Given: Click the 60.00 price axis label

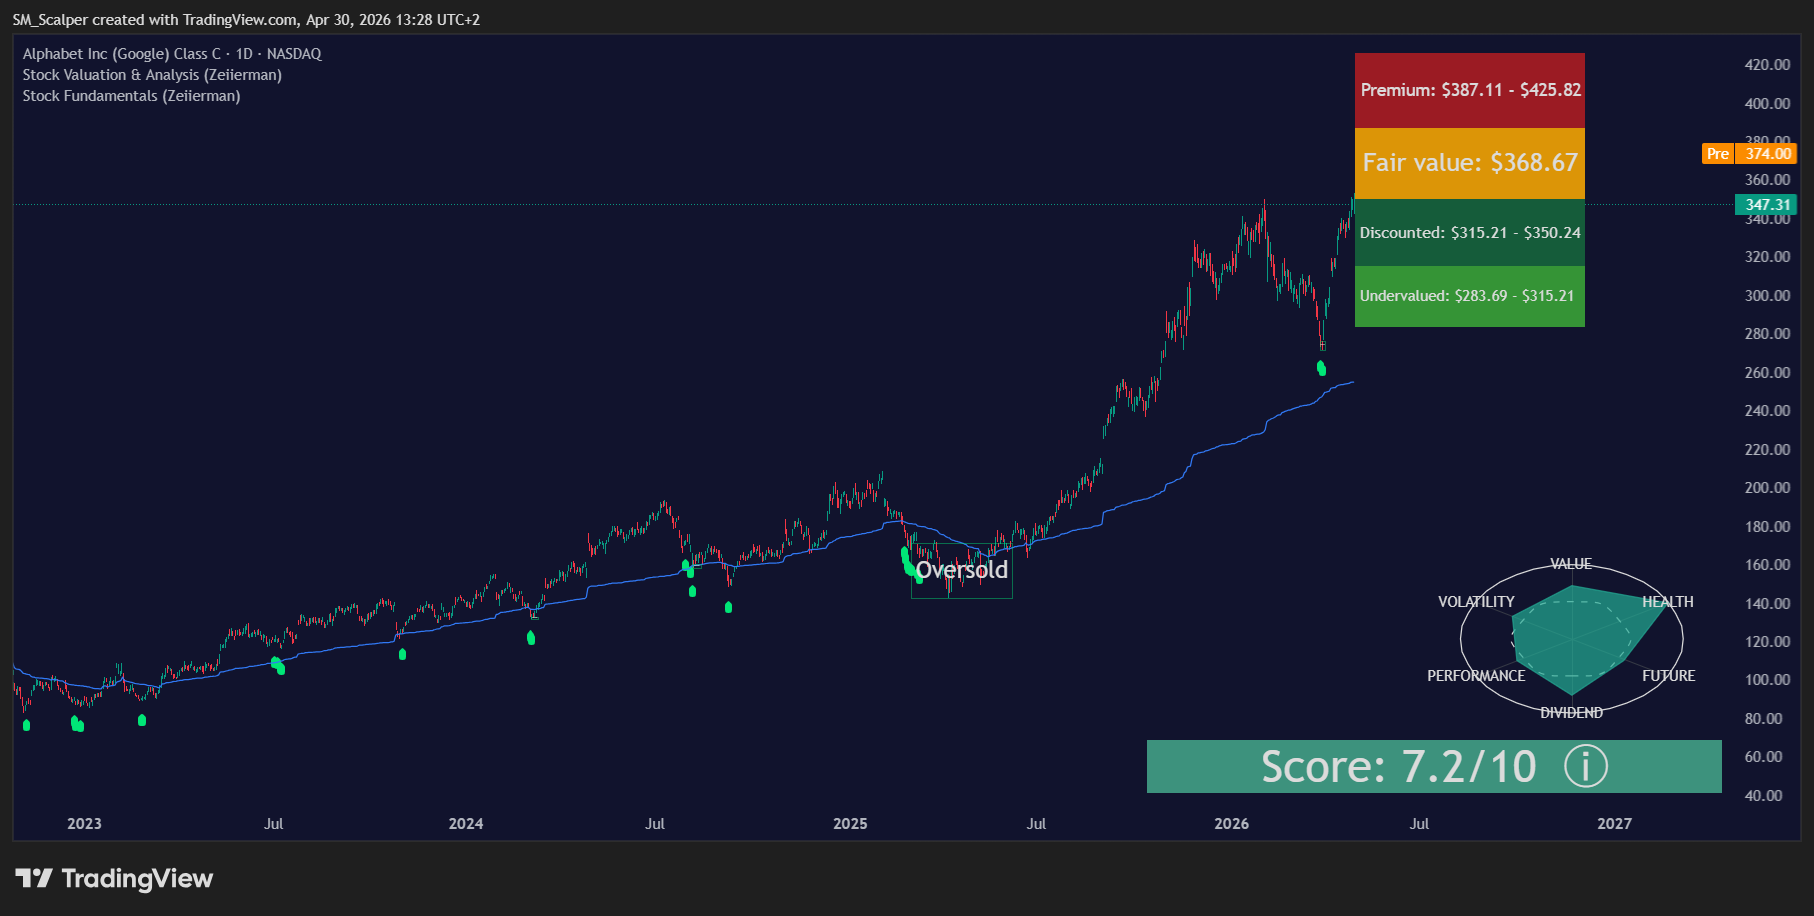Looking at the screenshot, I should click(x=1763, y=757).
